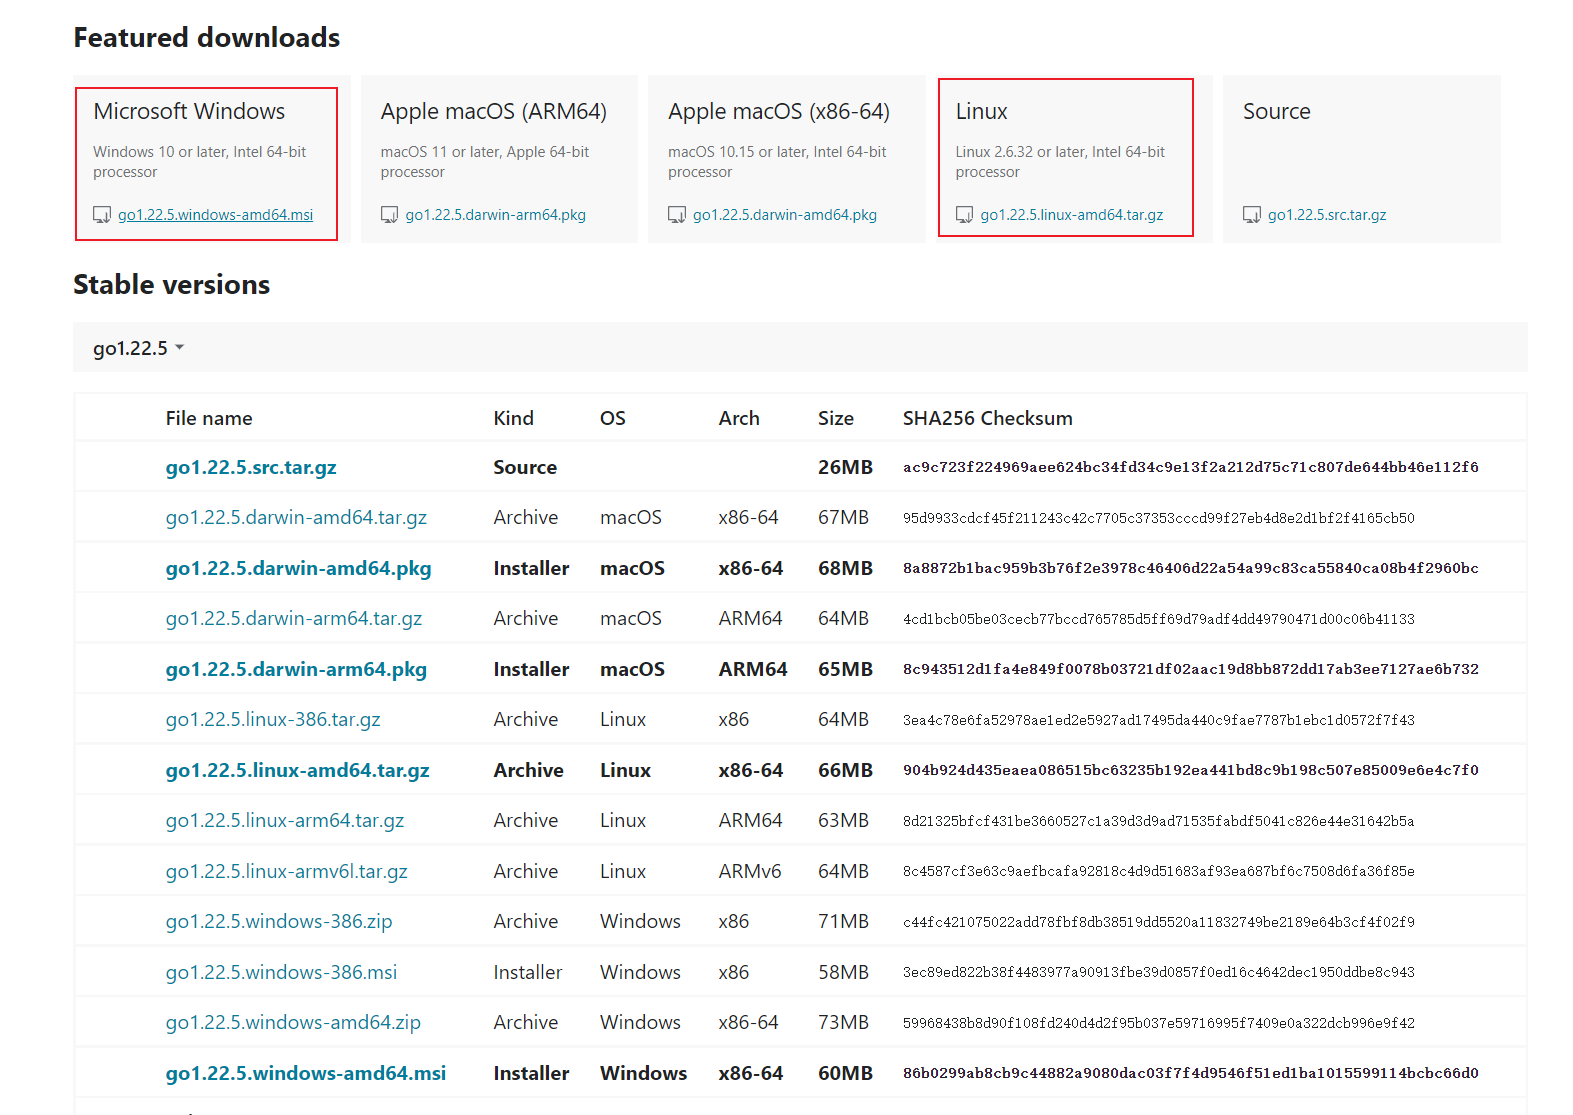The height and width of the screenshot is (1115, 1573).
Task: Select checksum starting with 59968438
Action: pyautogui.click(x=1159, y=1023)
